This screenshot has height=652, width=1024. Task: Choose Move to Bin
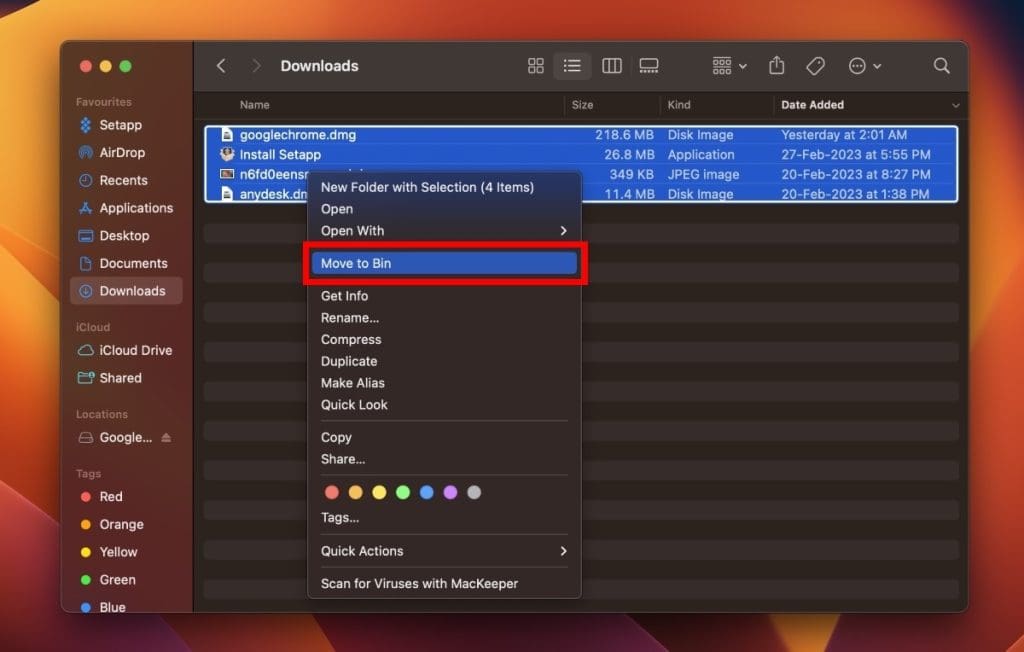point(443,264)
